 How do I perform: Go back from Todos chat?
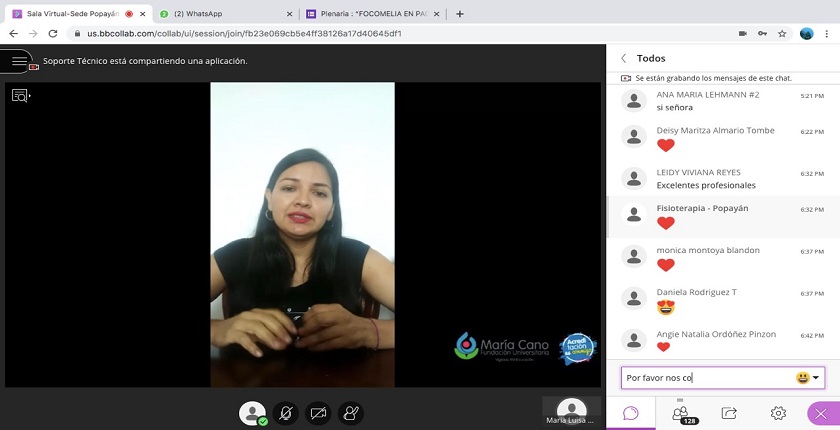tap(624, 58)
